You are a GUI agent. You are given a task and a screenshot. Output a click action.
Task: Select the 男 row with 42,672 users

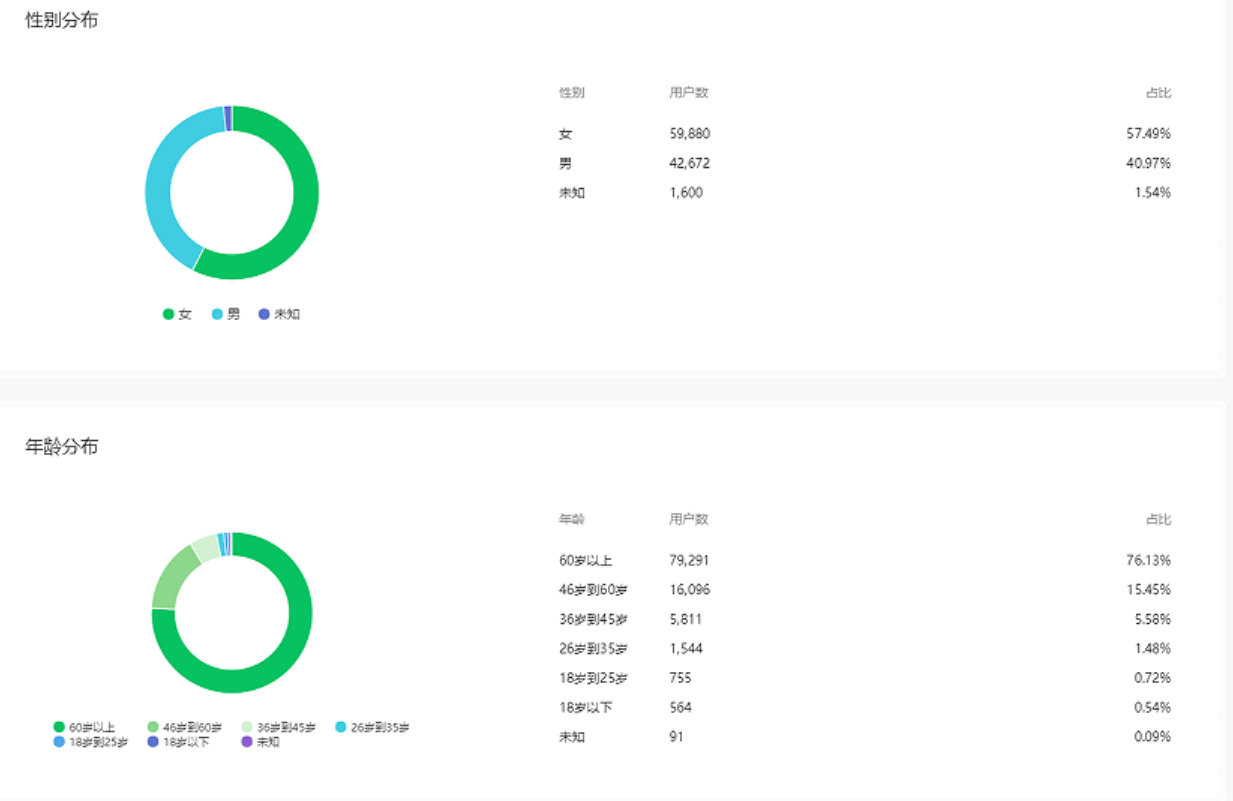(x=865, y=163)
